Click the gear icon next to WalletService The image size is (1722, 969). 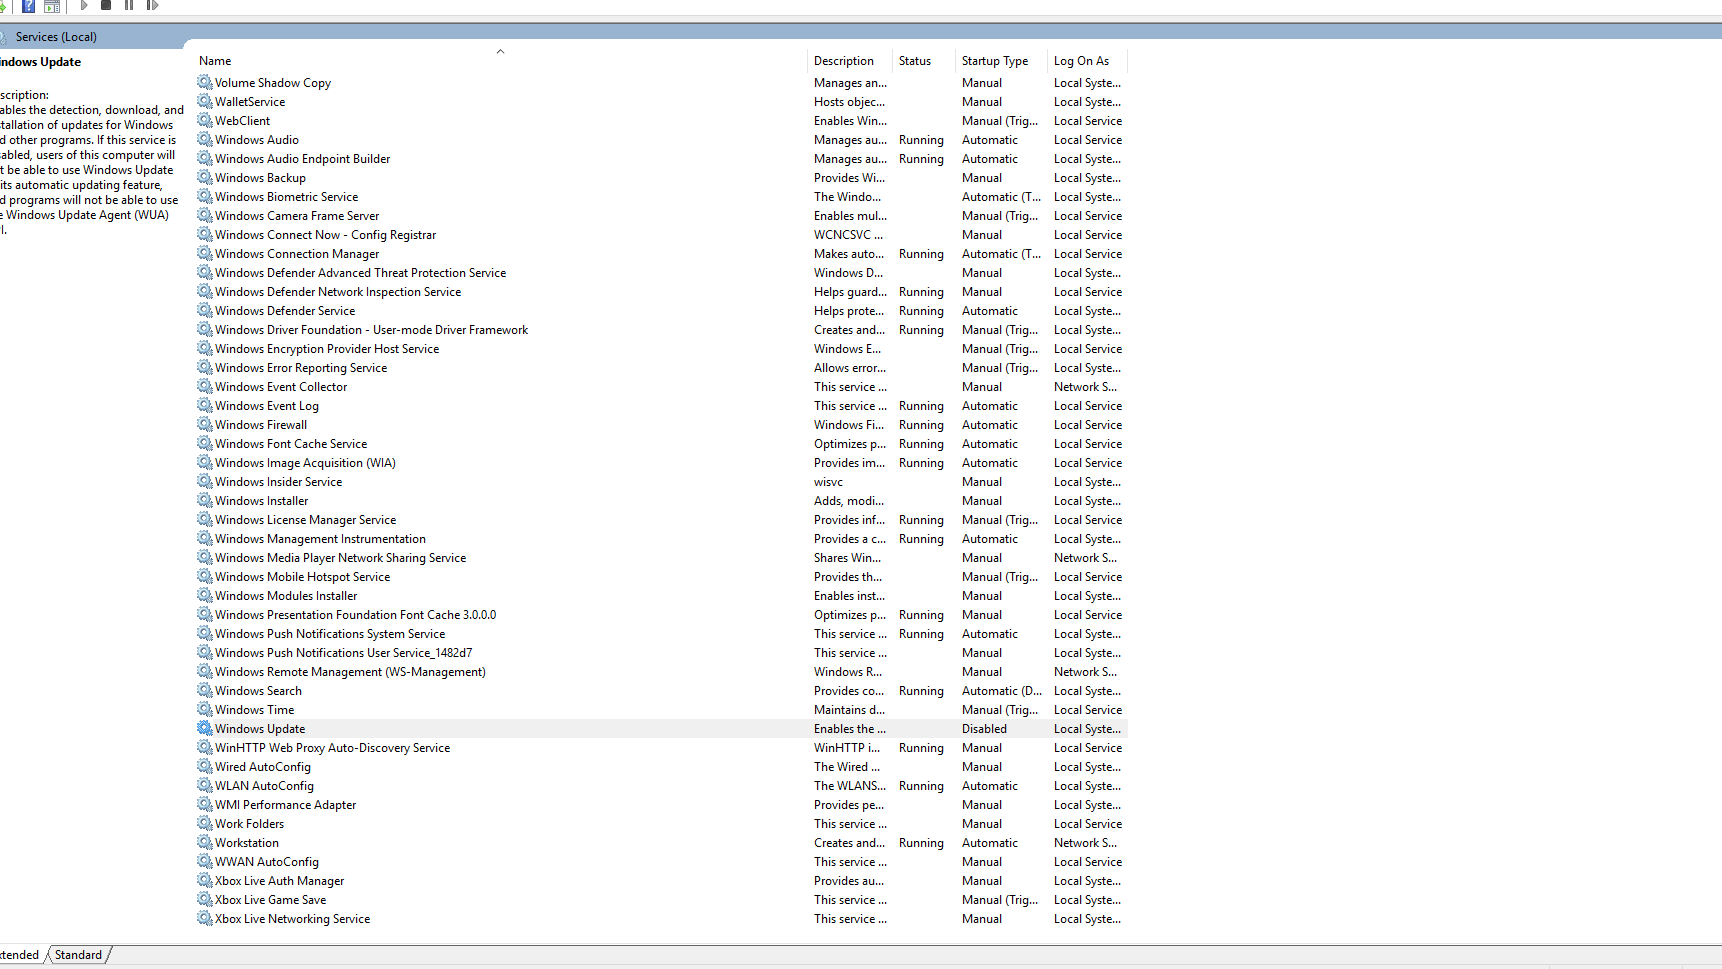205,101
